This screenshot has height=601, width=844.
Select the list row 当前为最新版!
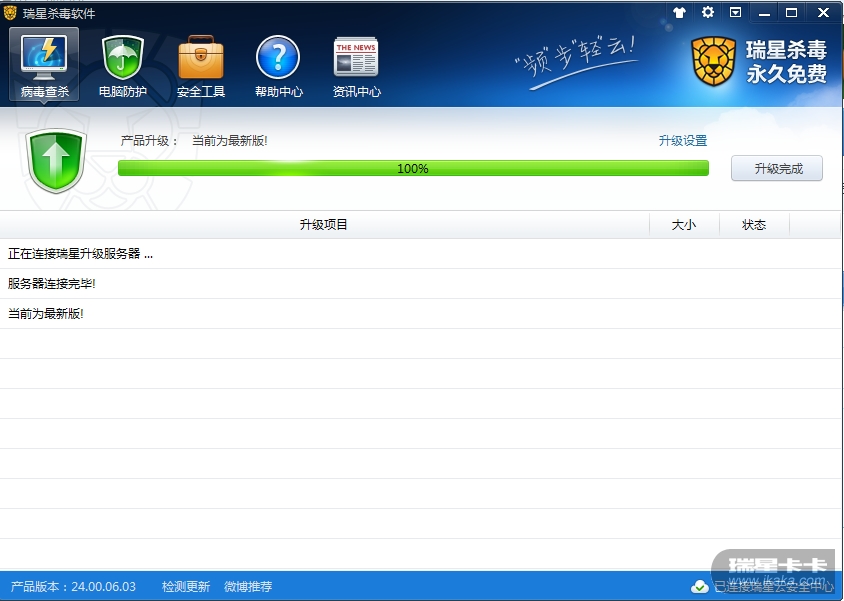click(420, 314)
